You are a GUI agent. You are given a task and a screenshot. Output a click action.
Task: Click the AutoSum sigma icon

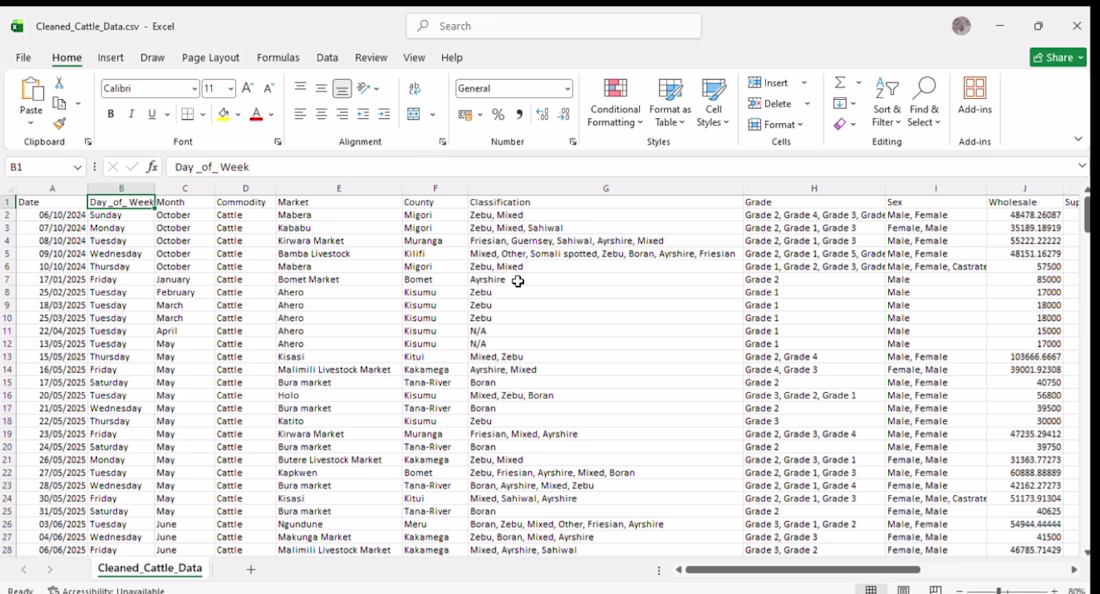click(840, 83)
